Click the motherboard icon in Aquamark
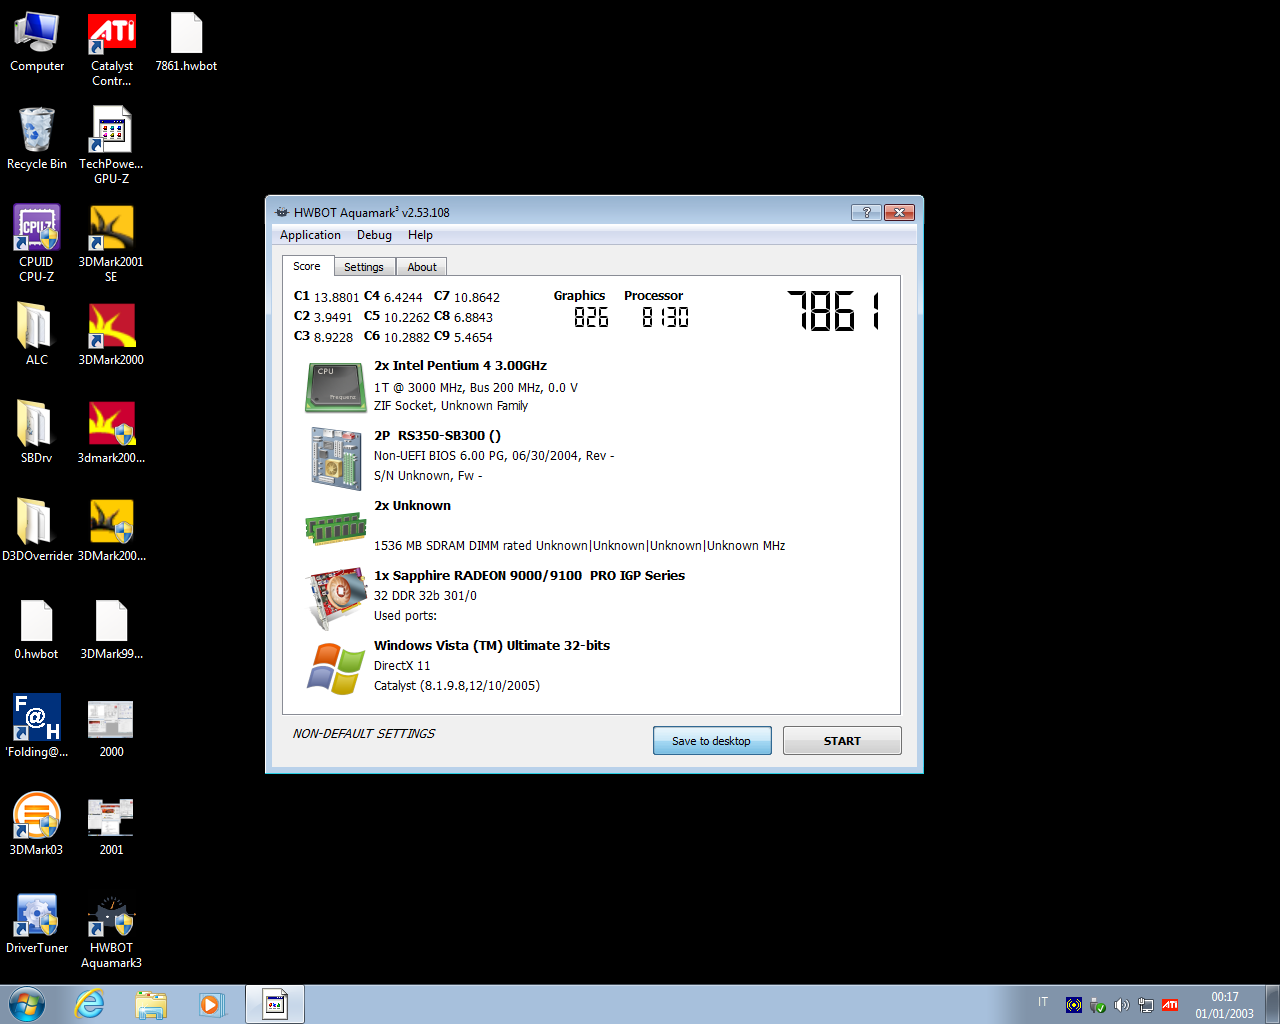Viewport: 1280px width, 1024px height. coord(336,458)
